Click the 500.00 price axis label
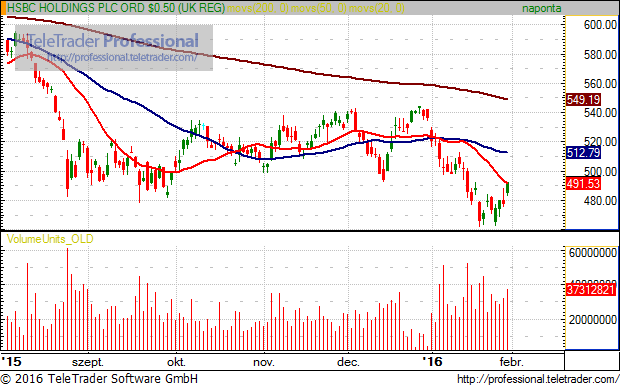This screenshot has height=388, width=620. 600,172
